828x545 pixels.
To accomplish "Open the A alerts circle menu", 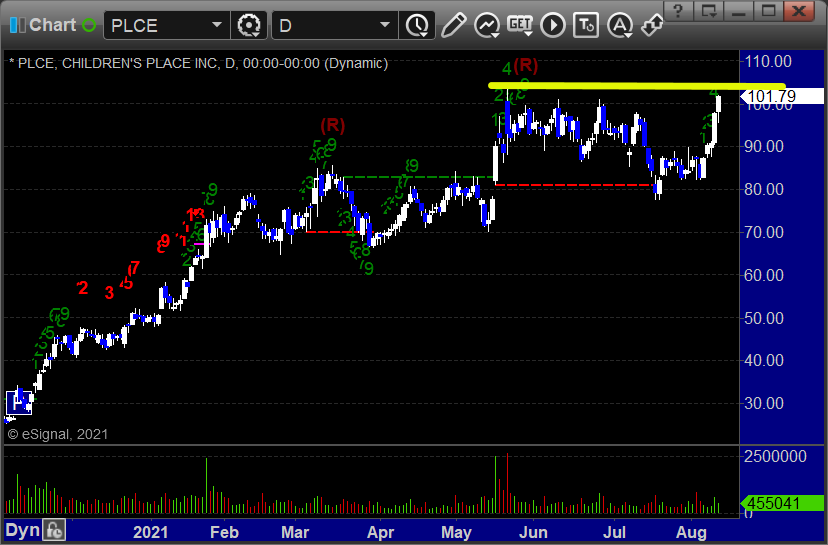I will pos(620,25).
